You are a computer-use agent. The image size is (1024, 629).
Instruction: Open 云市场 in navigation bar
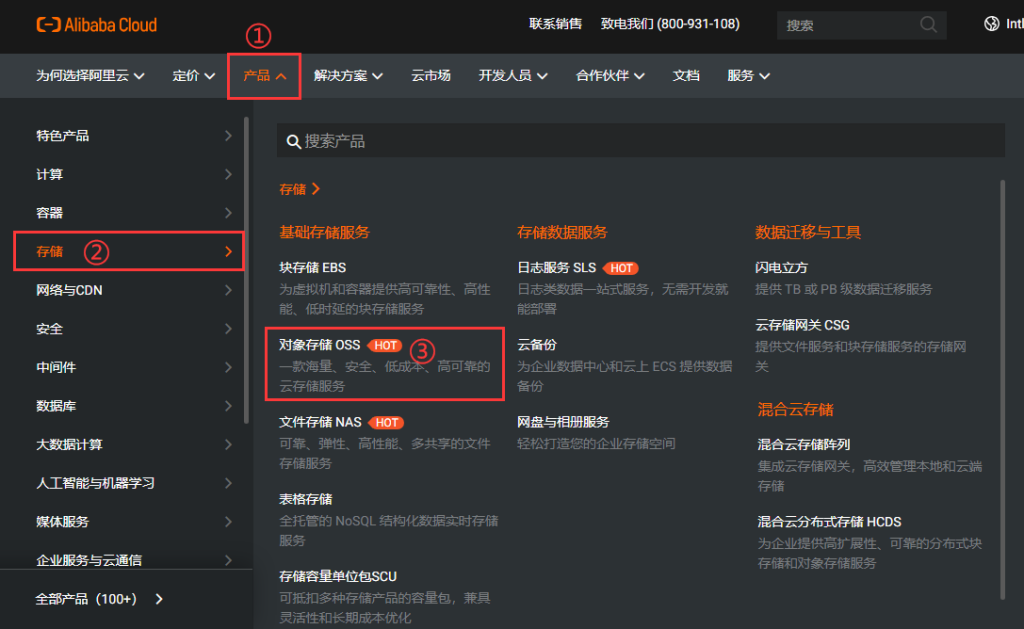430,76
